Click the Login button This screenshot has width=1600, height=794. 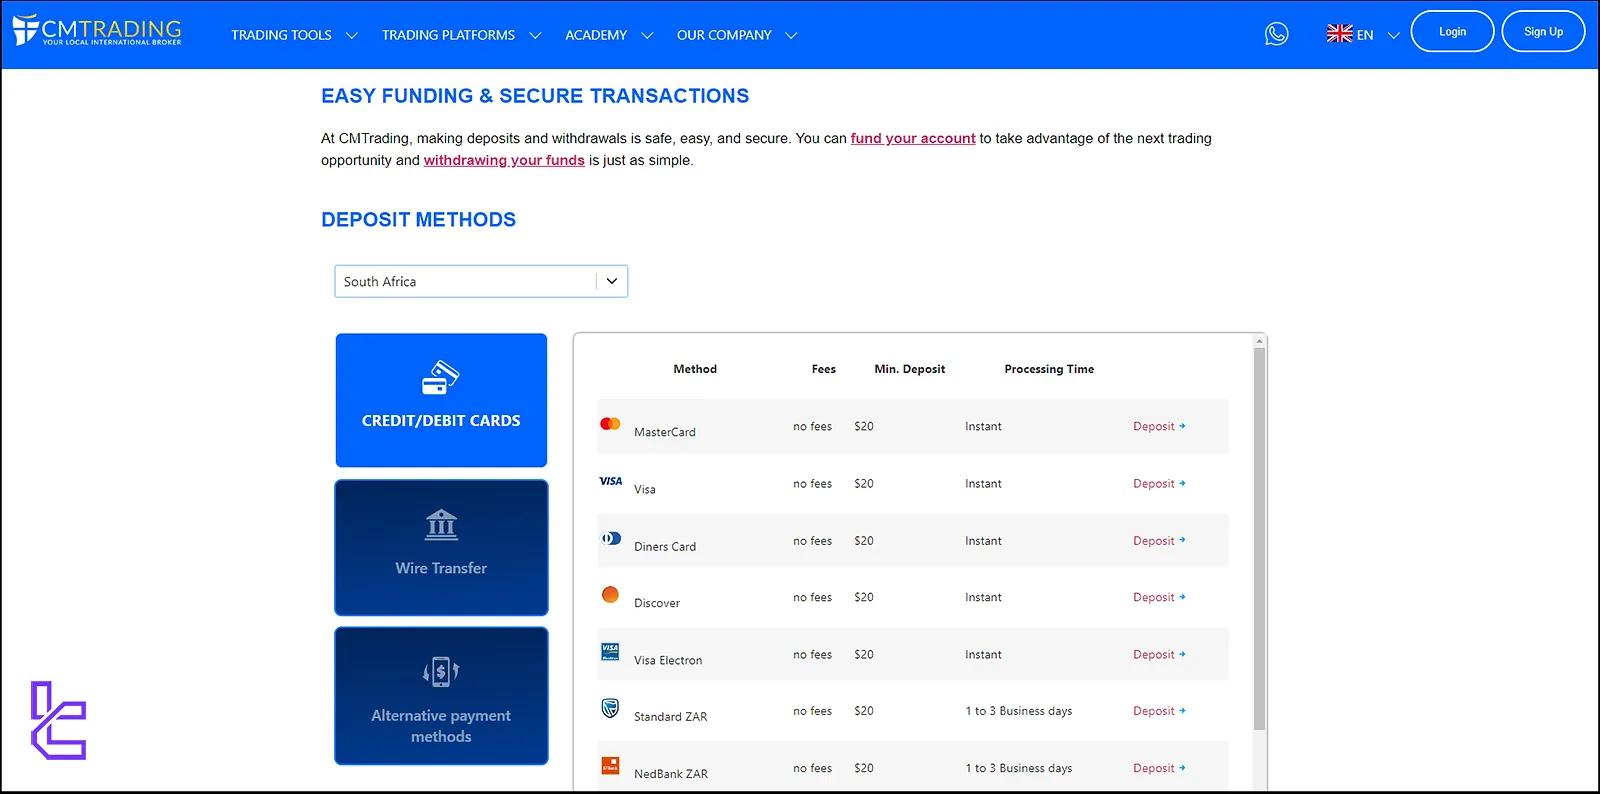(x=1452, y=31)
